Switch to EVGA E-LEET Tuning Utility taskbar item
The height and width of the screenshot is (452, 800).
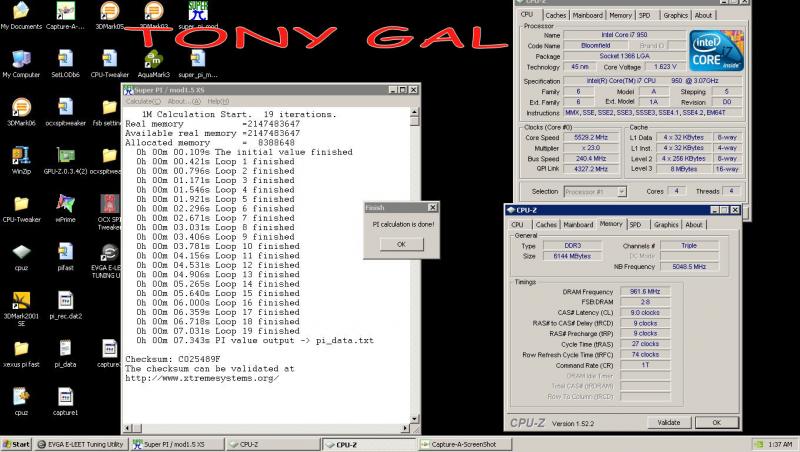pyautogui.click(x=81, y=444)
